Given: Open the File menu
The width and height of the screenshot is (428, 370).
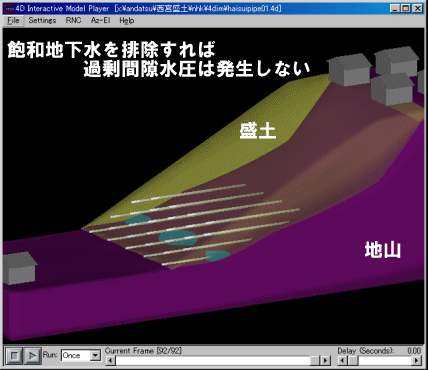Looking at the screenshot, I should click(x=13, y=21).
